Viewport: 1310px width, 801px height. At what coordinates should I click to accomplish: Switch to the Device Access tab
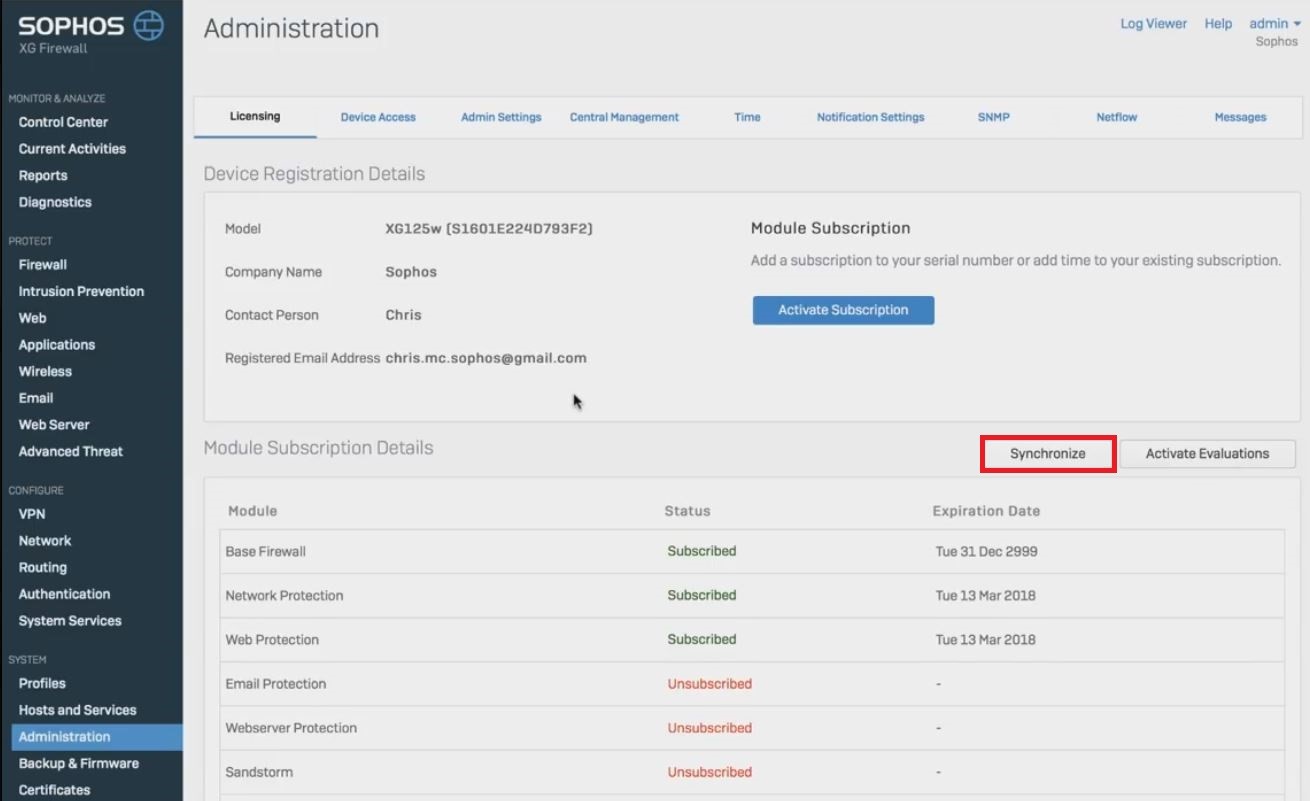[378, 116]
